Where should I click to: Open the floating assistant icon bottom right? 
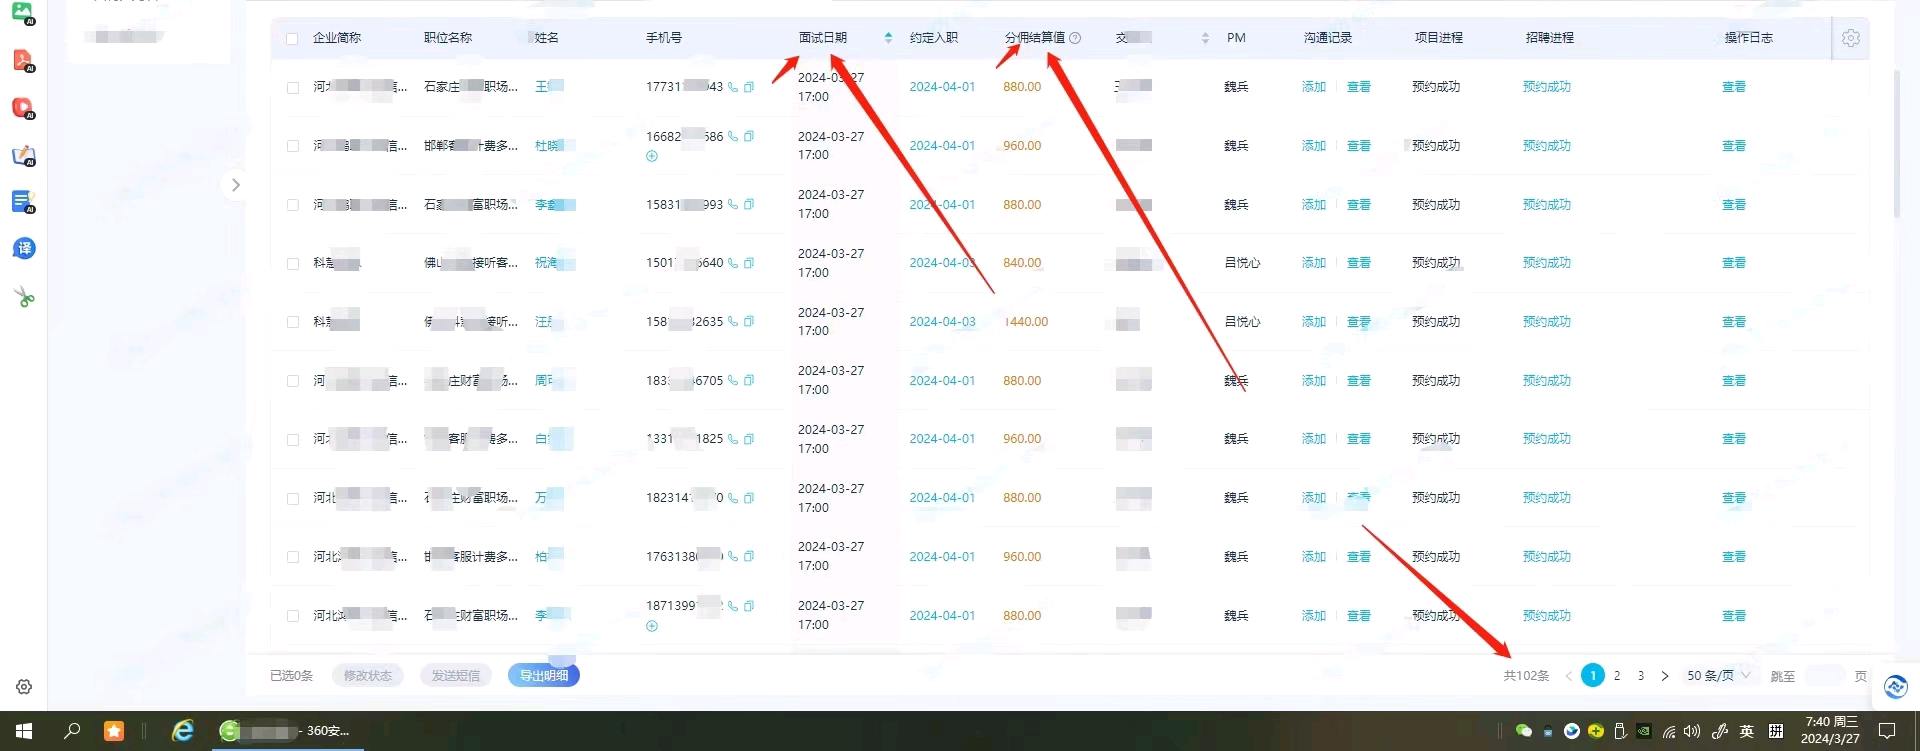[x=1895, y=686]
